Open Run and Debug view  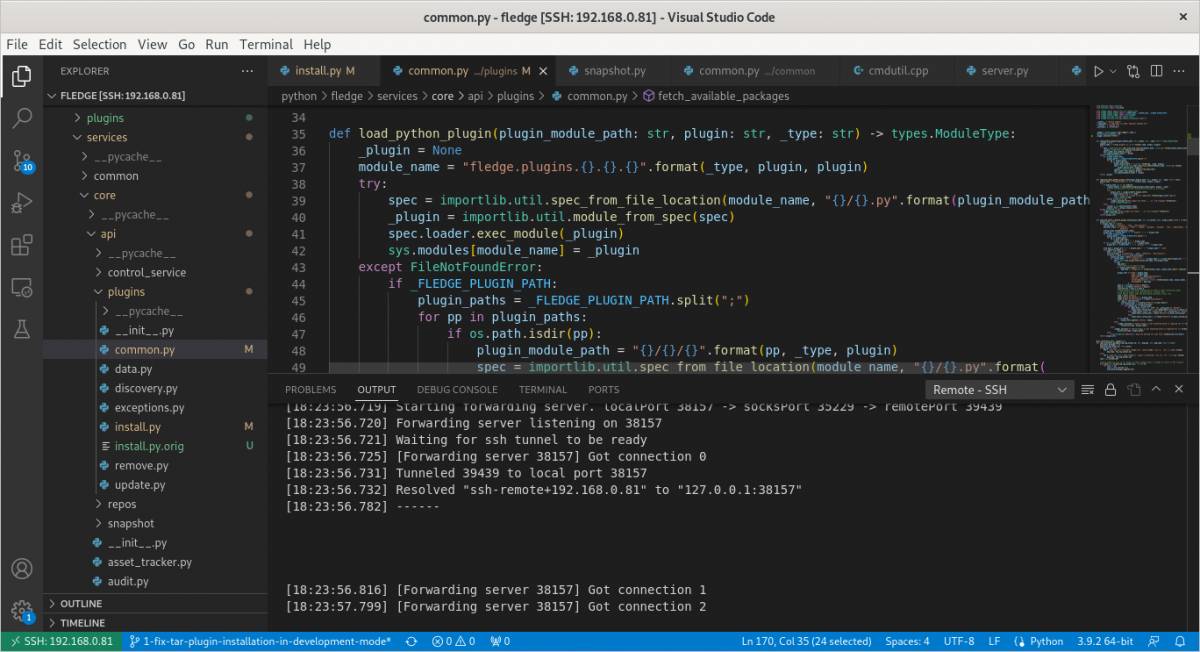(21, 203)
